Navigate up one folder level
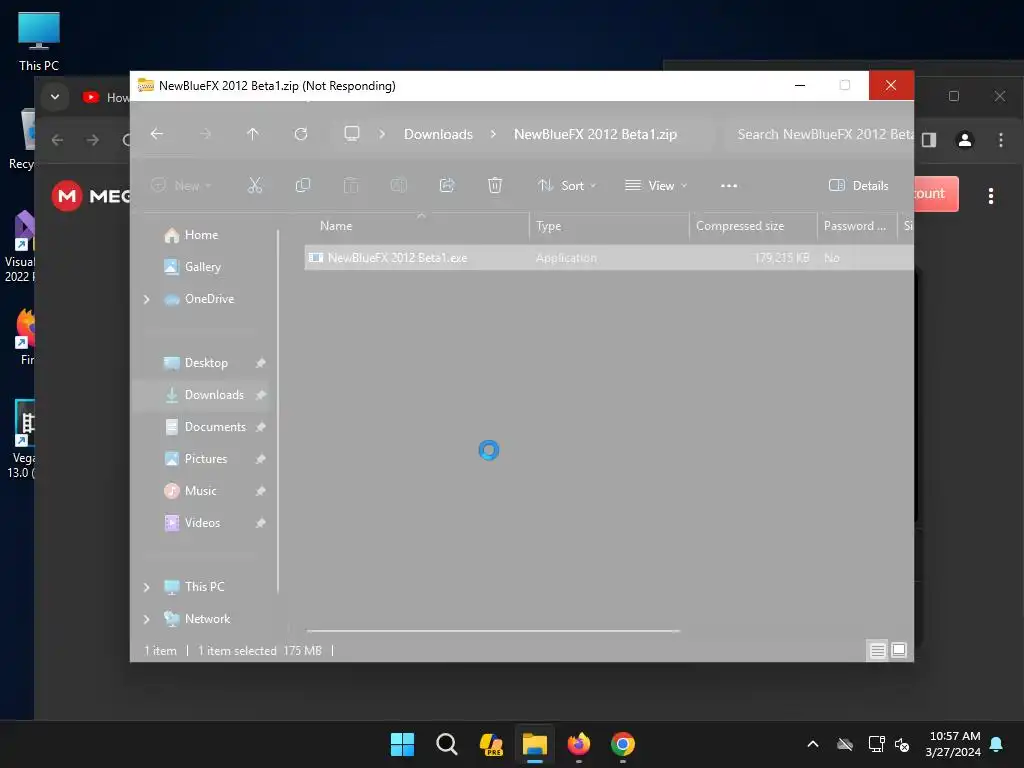 click(253, 134)
